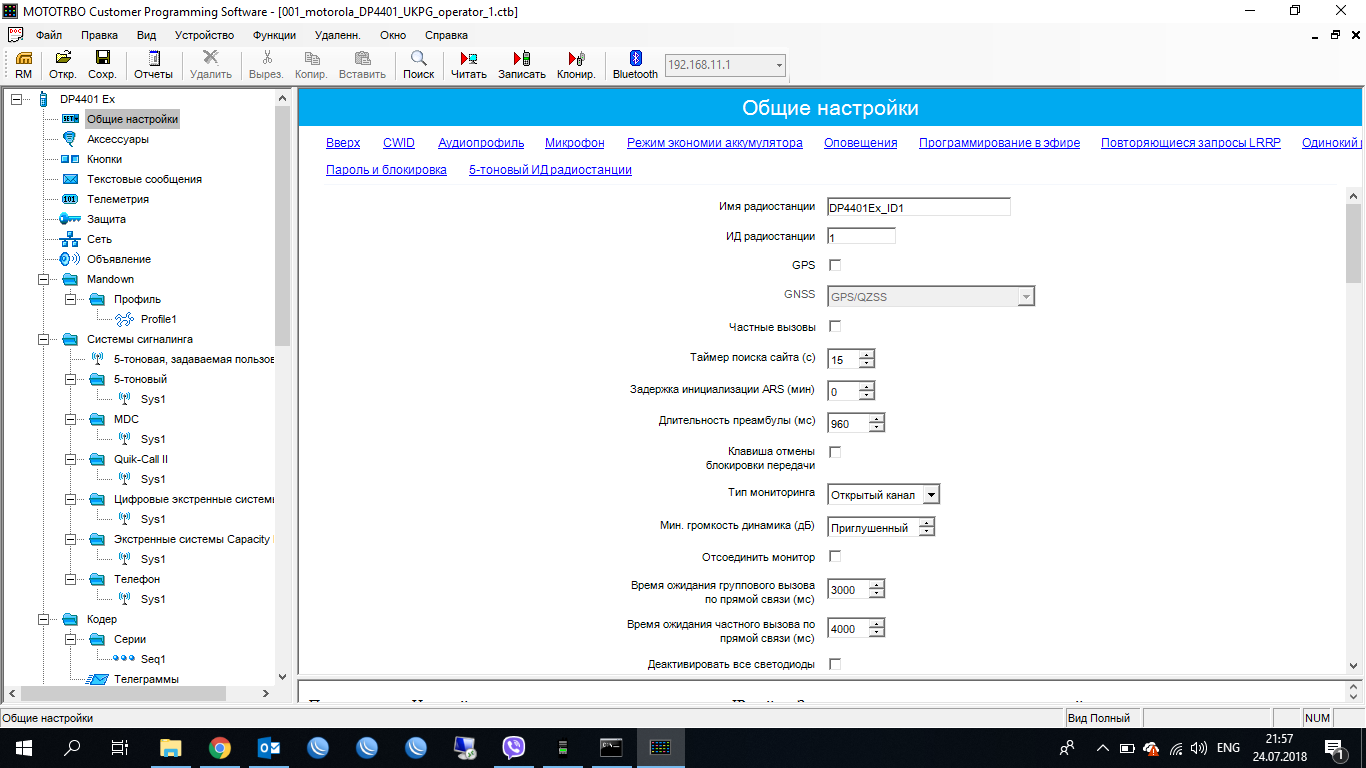Collapse the Системы сигналинга node

click(x=43, y=339)
